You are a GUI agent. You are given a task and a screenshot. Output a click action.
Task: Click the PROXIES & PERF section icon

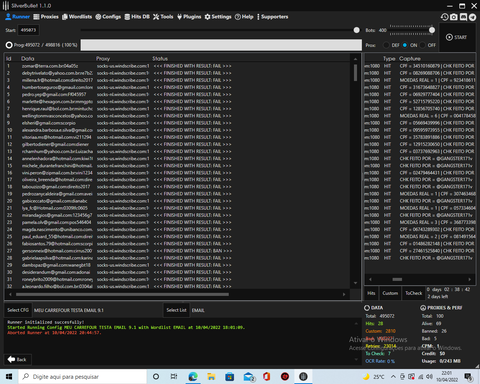tap(423, 308)
